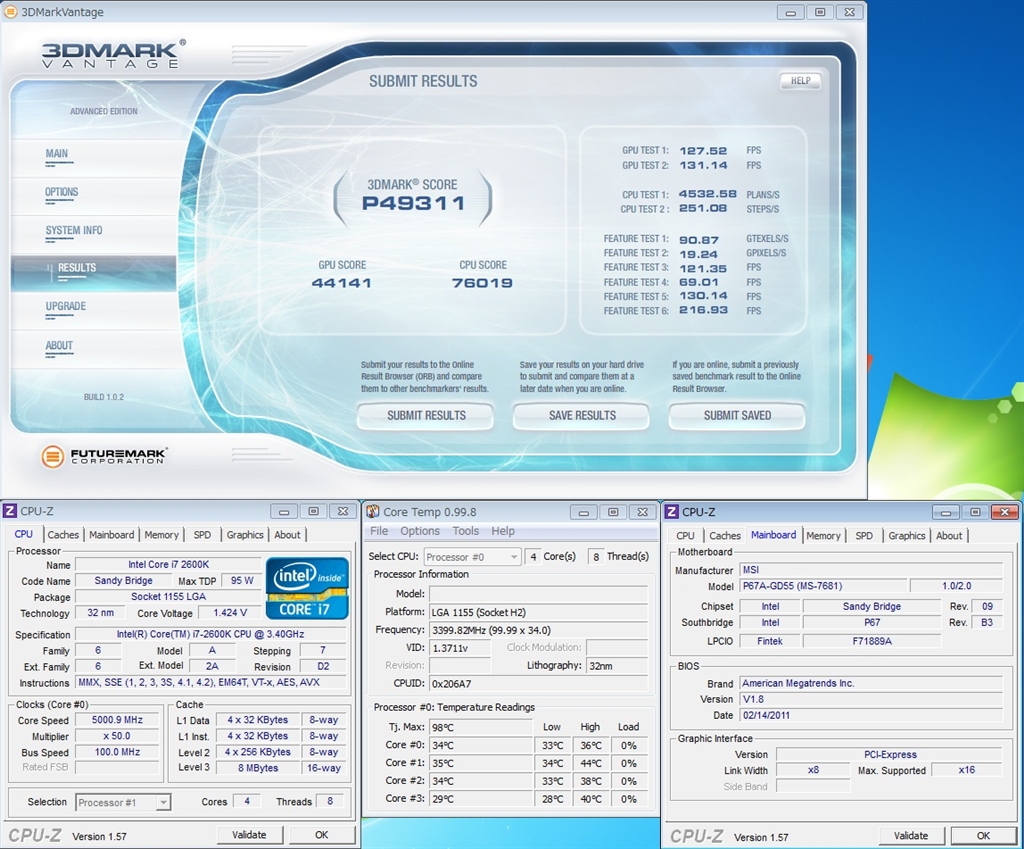This screenshot has width=1024, height=849.
Task: Click the motherboard model P67A-GD55 (MS-7681)
Action: tap(824, 586)
